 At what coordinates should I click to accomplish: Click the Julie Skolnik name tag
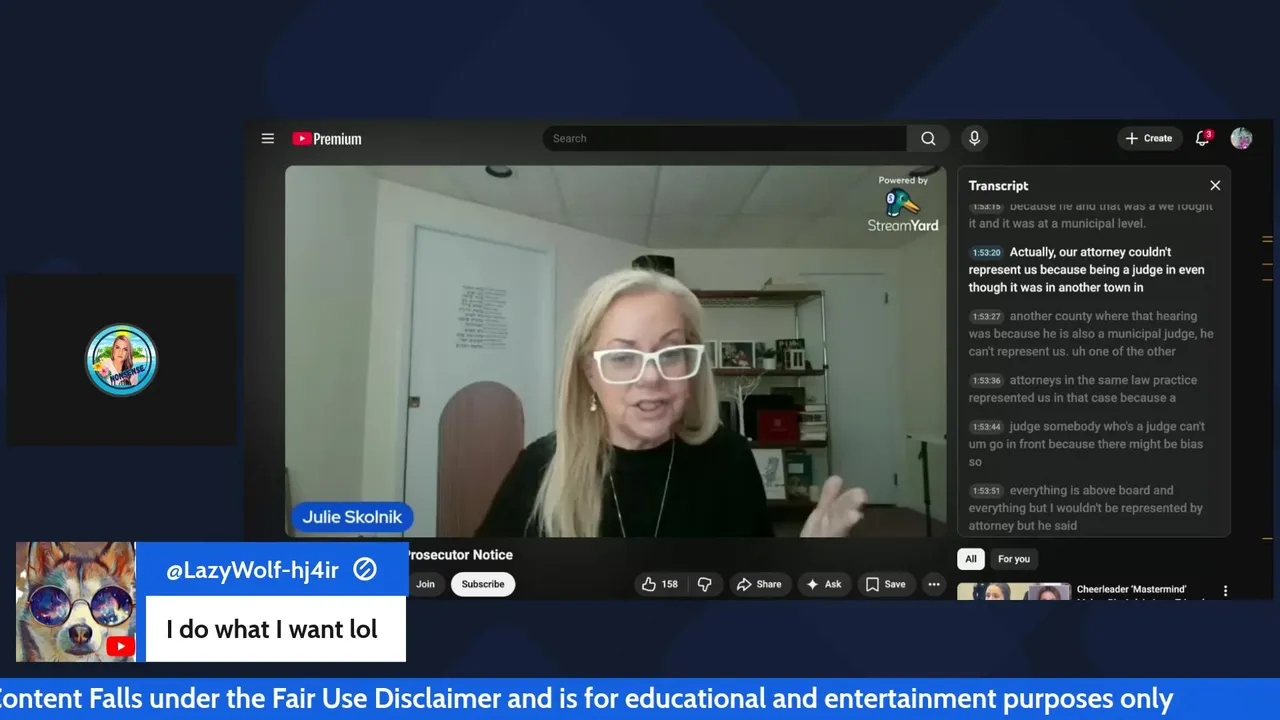(x=352, y=517)
